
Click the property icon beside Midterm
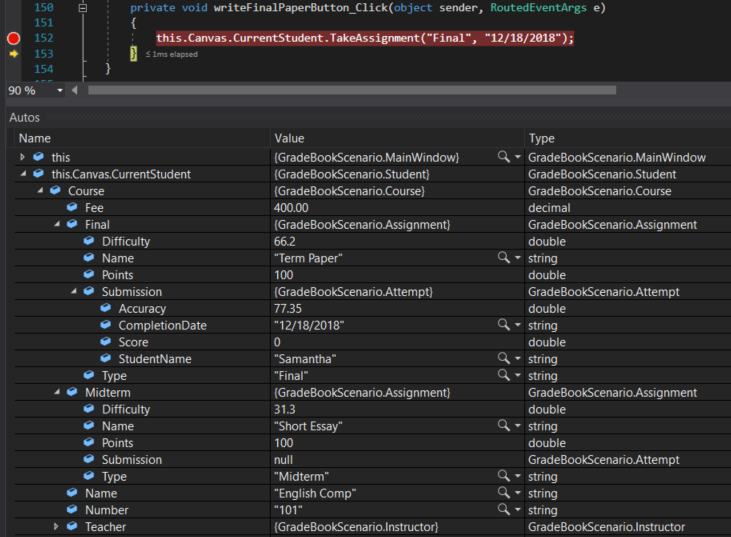click(x=72, y=392)
